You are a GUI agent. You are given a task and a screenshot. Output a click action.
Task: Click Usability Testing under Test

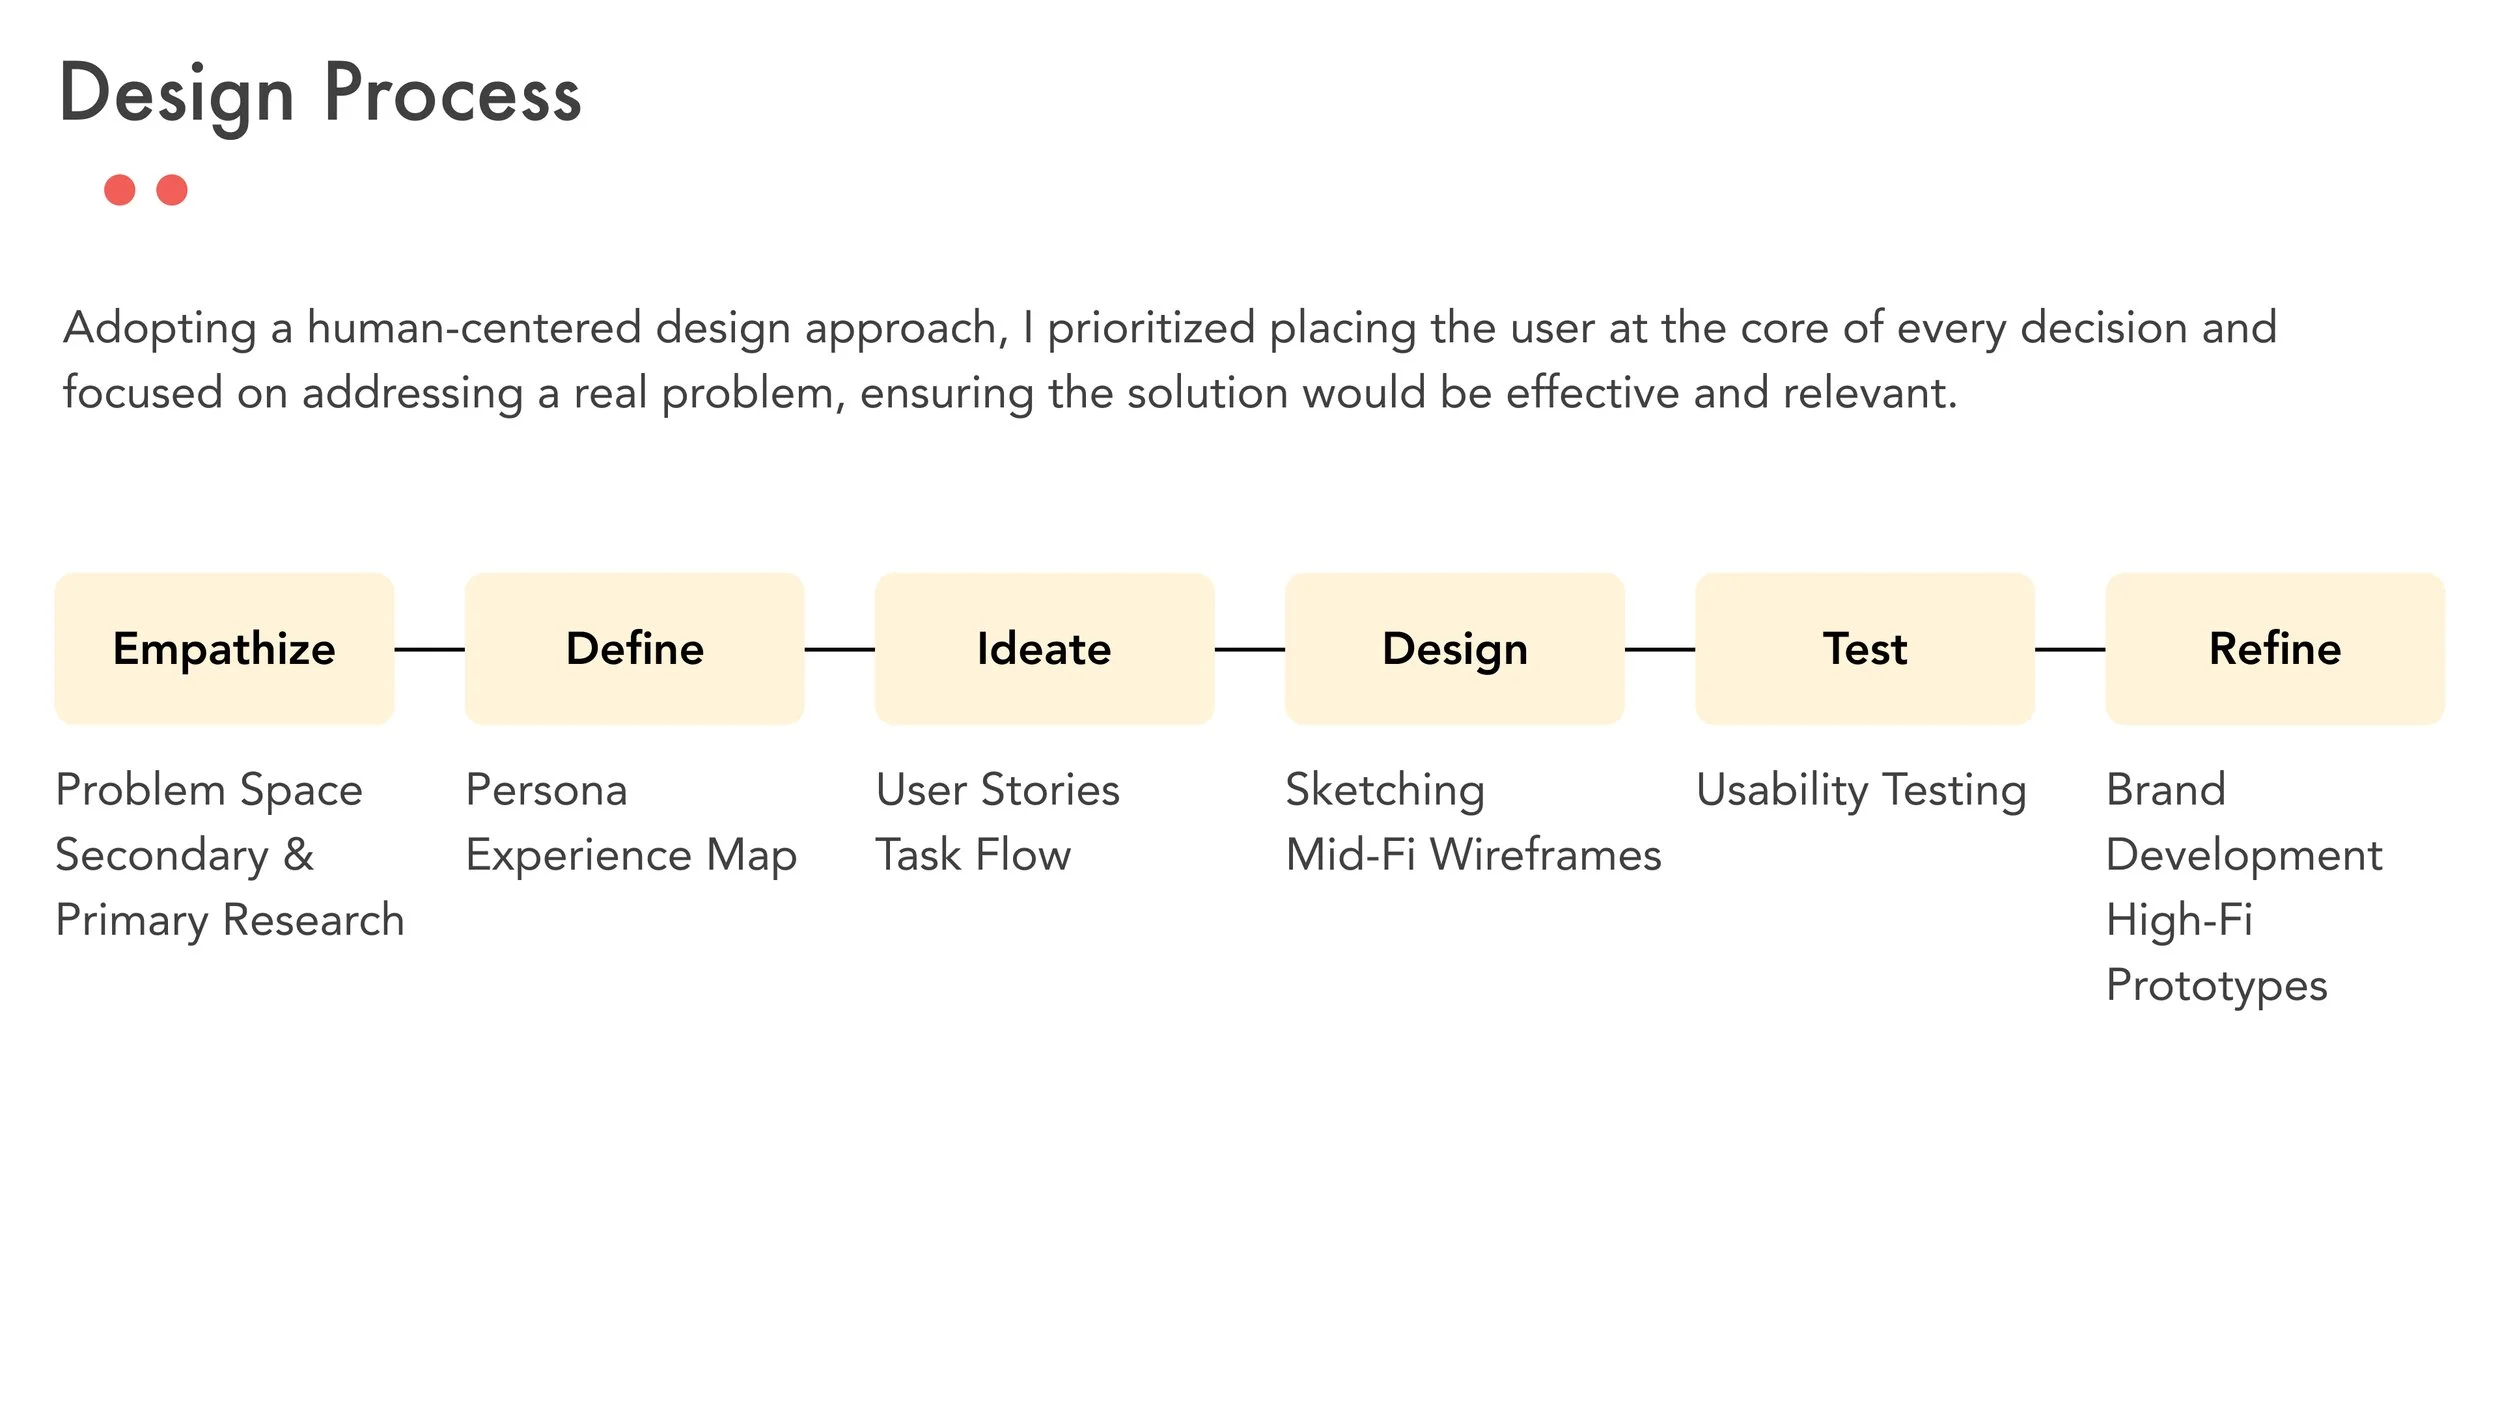pos(1861,791)
